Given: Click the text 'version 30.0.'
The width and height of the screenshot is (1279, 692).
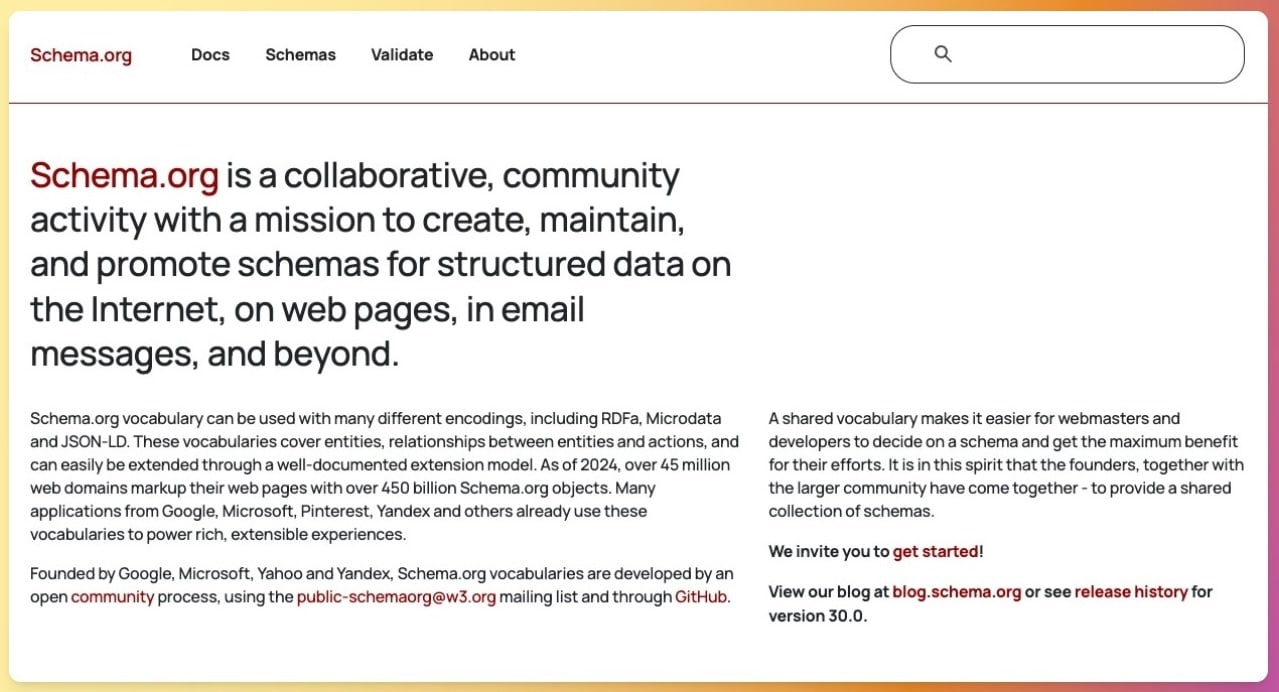Looking at the screenshot, I should pyautogui.click(x=818, y=615).
